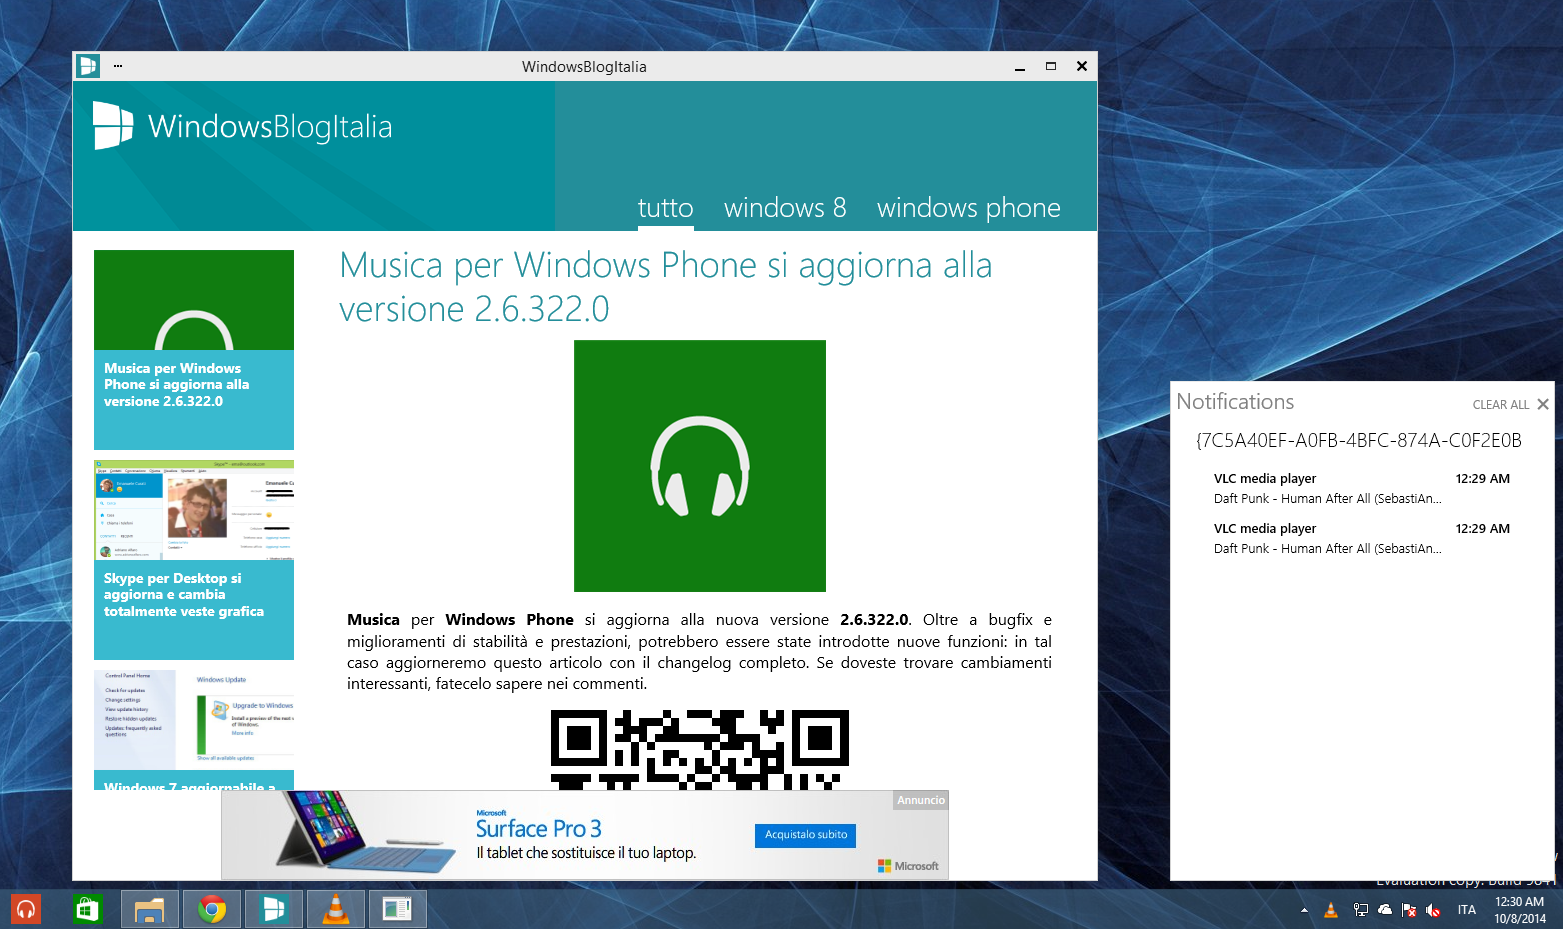Maximize the WindowsBlogItalia window
This screenshot has height=929, width=1563.
[x=1051, y=66]
